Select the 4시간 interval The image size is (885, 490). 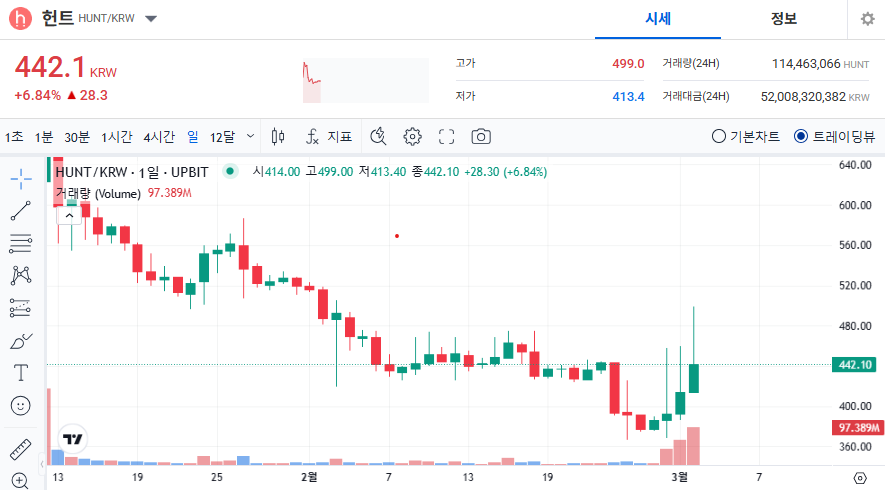tap(159, 137)
